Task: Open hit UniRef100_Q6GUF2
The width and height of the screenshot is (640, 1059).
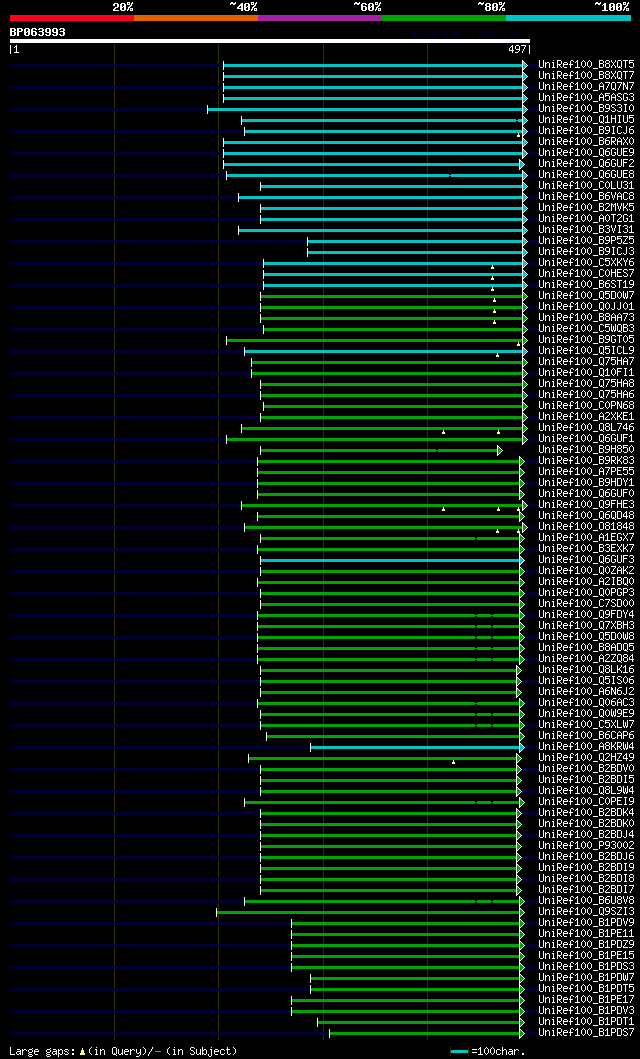Action: pyautogui.click(x=587, y=163)
